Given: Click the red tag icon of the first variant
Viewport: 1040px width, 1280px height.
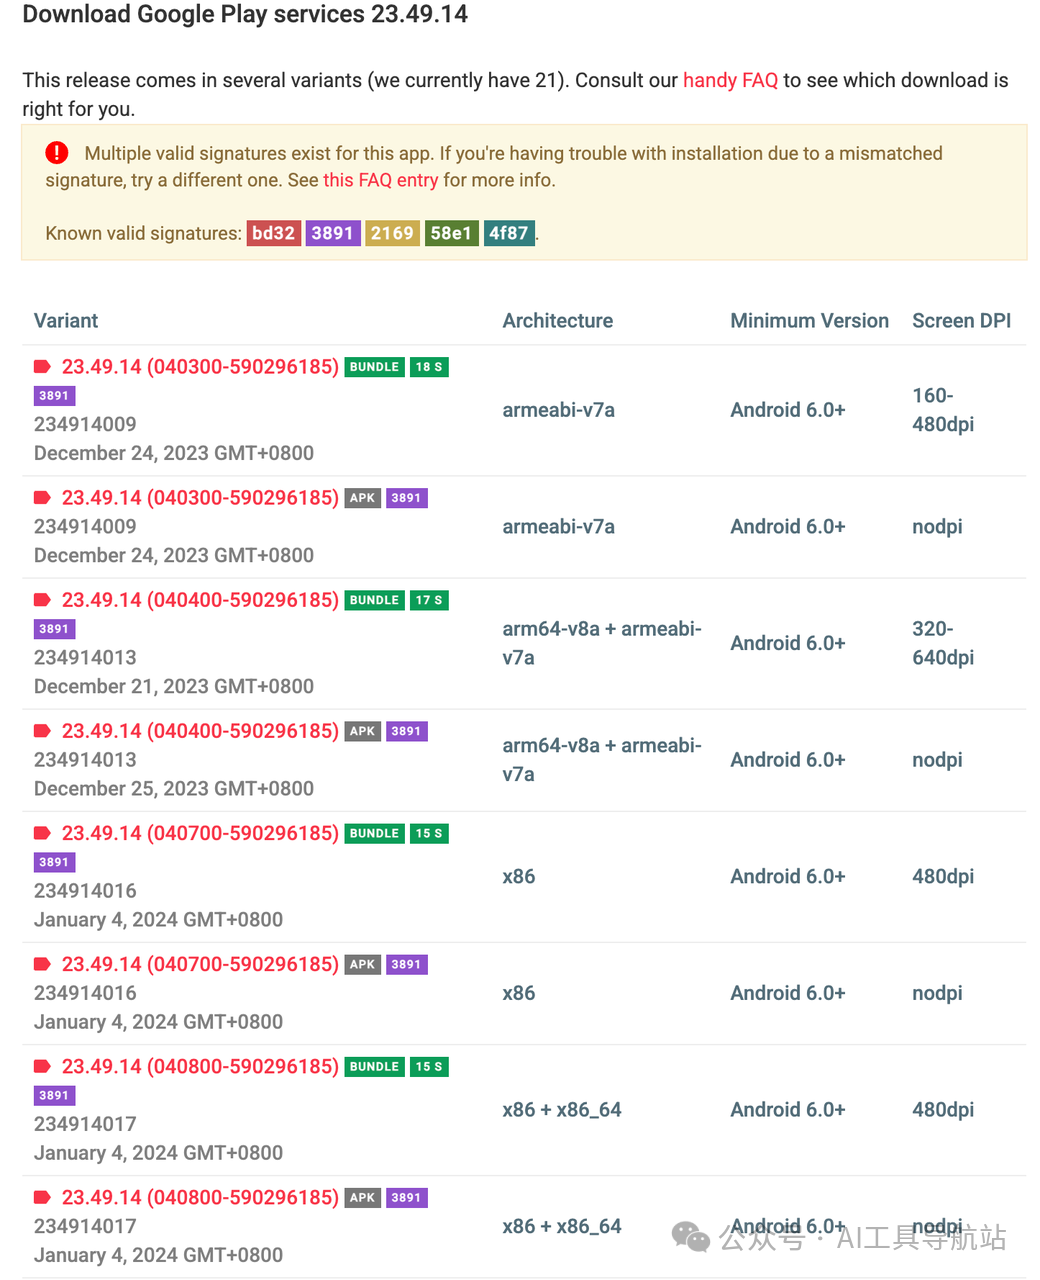Looking at the screenshot, I should click(42, 367).
